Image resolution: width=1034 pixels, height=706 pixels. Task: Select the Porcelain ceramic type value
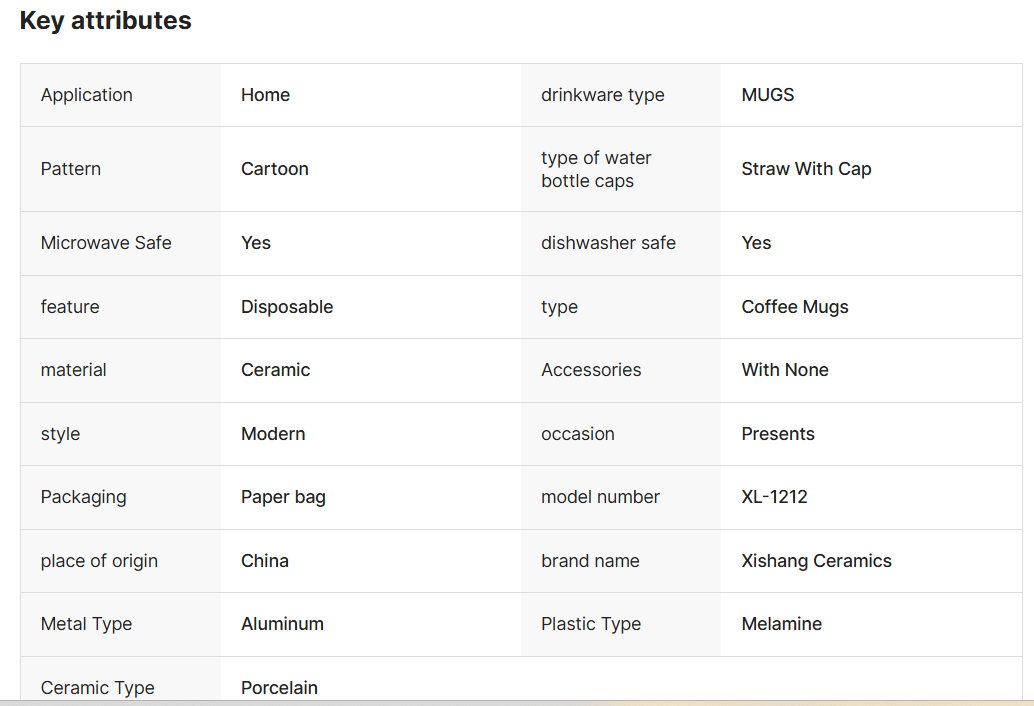[279, 688]
